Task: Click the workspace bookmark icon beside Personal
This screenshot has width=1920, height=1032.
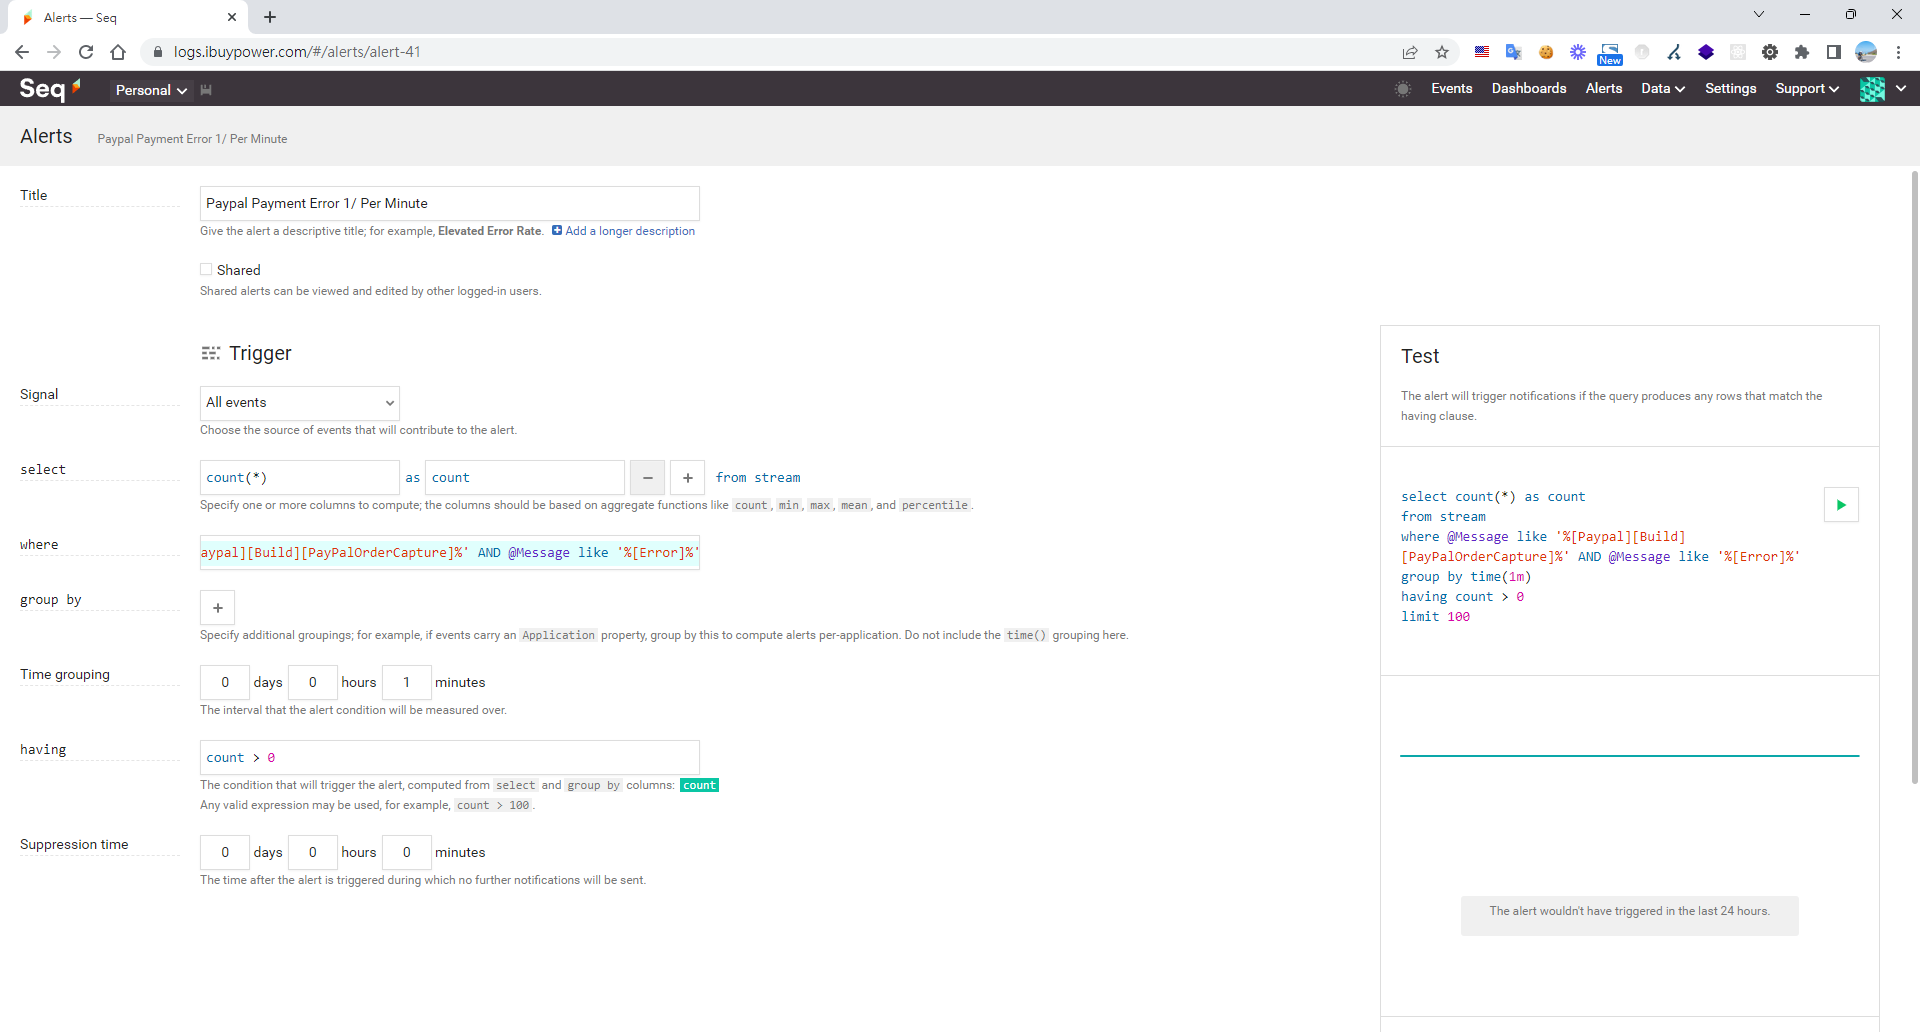Action: 206,90
